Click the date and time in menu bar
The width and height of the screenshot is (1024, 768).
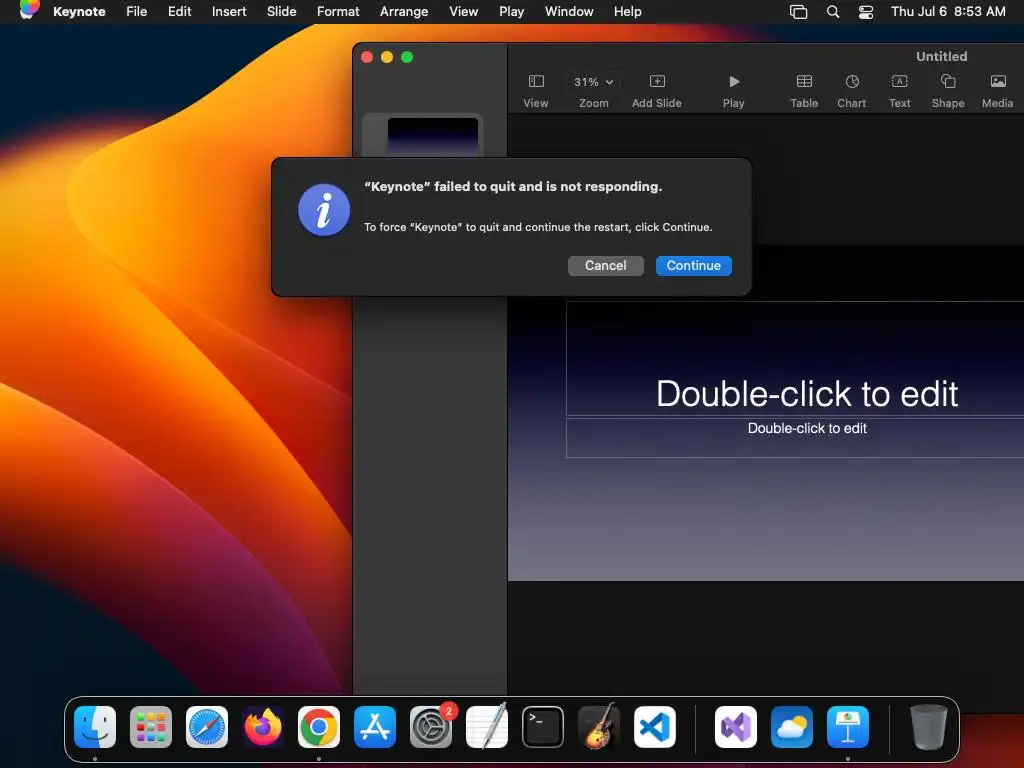pyautogui.click(x=948, y=11)
